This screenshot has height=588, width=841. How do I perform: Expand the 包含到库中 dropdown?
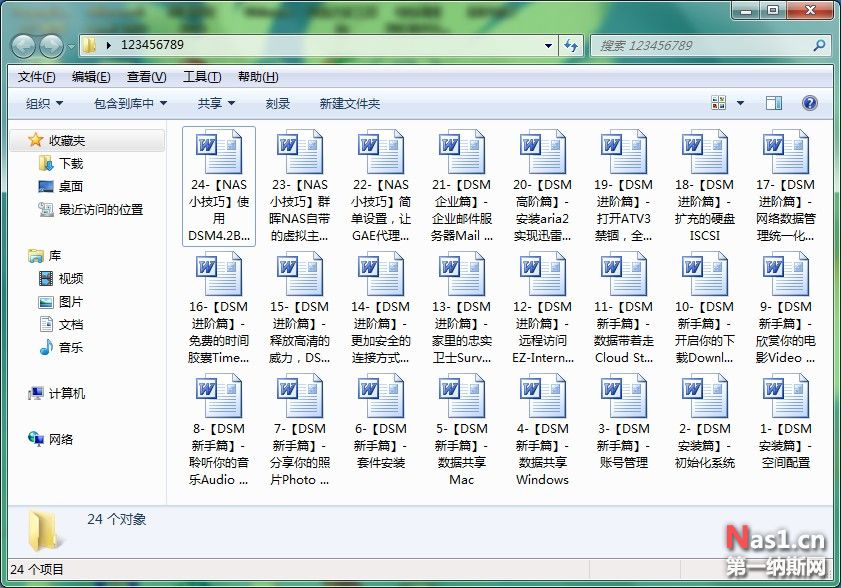pyautogui.click(x=130, y=104)
